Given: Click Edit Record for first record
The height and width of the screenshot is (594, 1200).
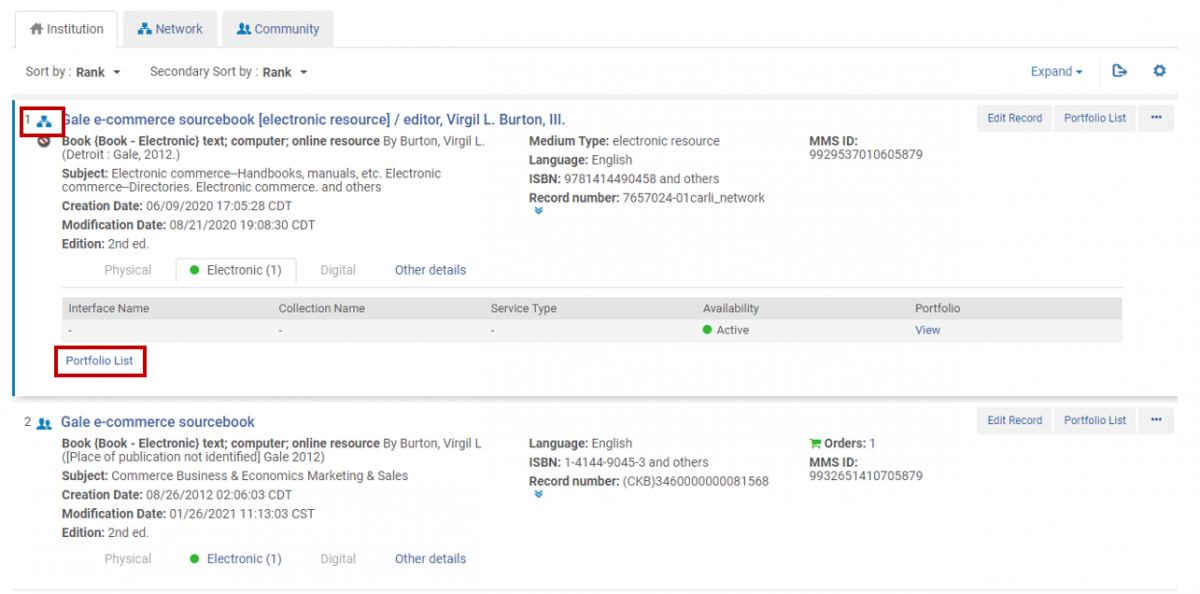Looking at the screenshot, I should click(x=1014, y=118).
